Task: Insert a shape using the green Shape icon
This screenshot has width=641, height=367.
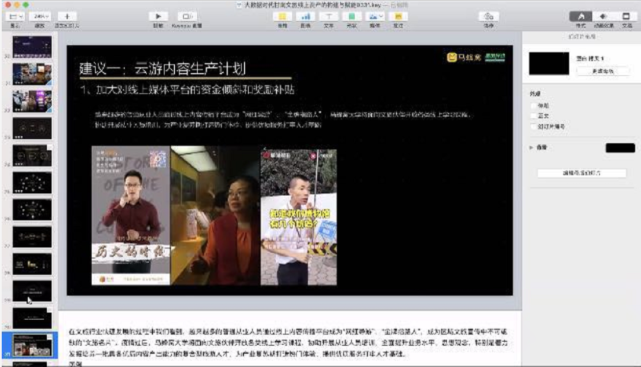Action: pyautogui.click(x=352, y=16)
